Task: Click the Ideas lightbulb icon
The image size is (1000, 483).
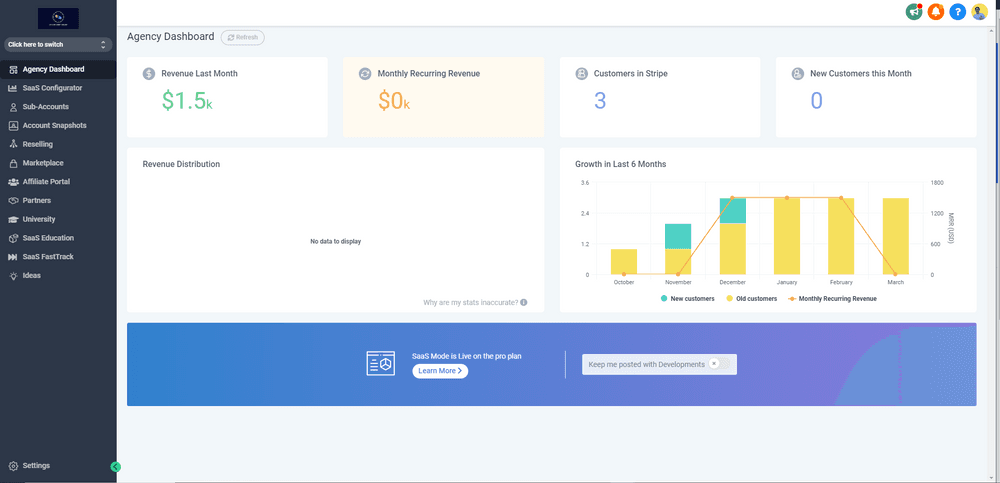Action: click(13, 276)
